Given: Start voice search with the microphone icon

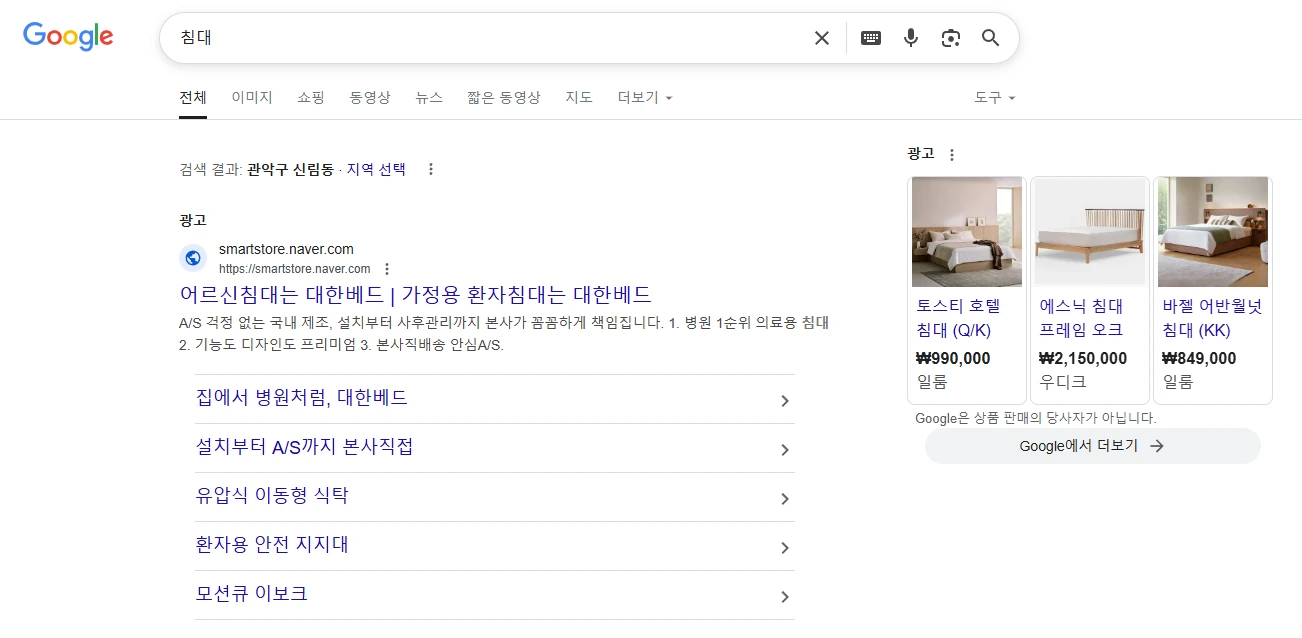Looking at the screenshot, I should pyautogui.click(x=911, y=38).
